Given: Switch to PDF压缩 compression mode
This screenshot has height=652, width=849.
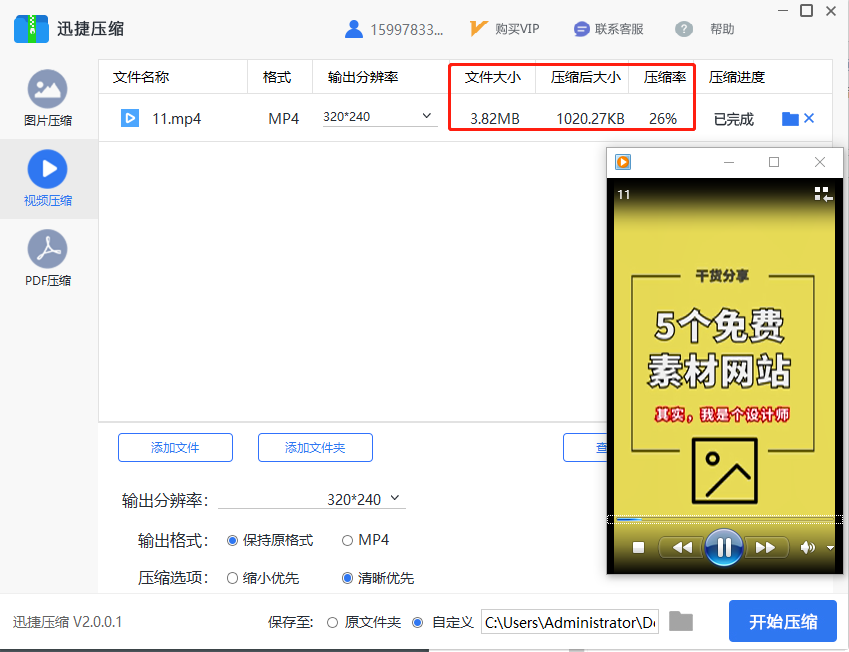Looking at the screenshot, I should (48, 258).
